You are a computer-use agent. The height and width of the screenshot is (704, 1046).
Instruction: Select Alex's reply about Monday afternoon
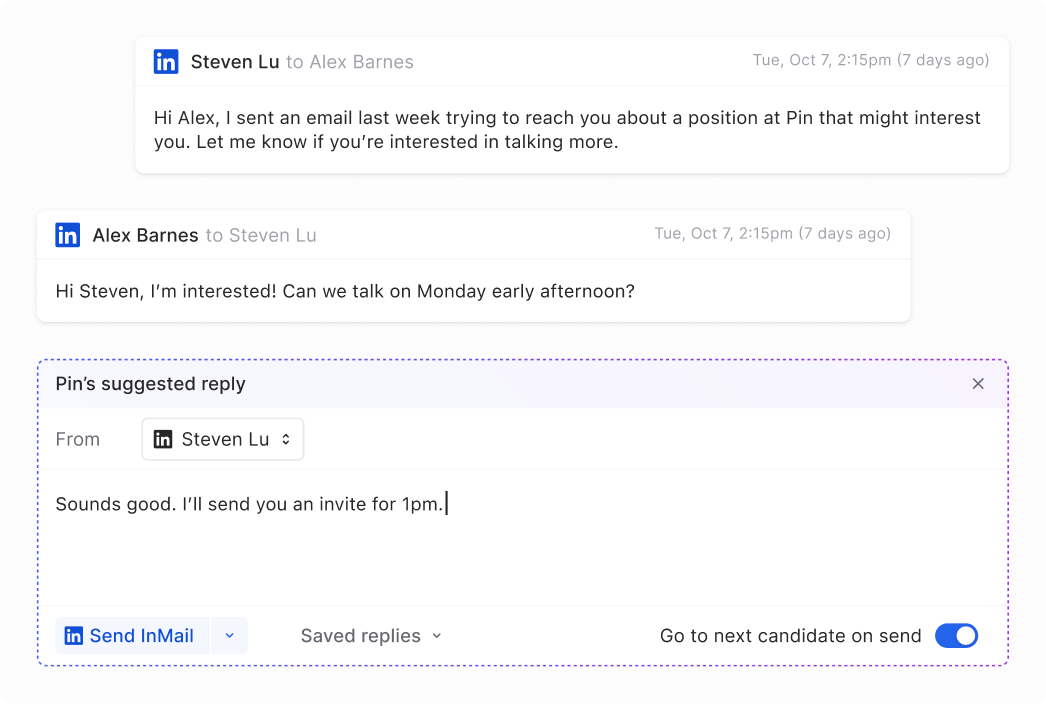pos(345,292)
